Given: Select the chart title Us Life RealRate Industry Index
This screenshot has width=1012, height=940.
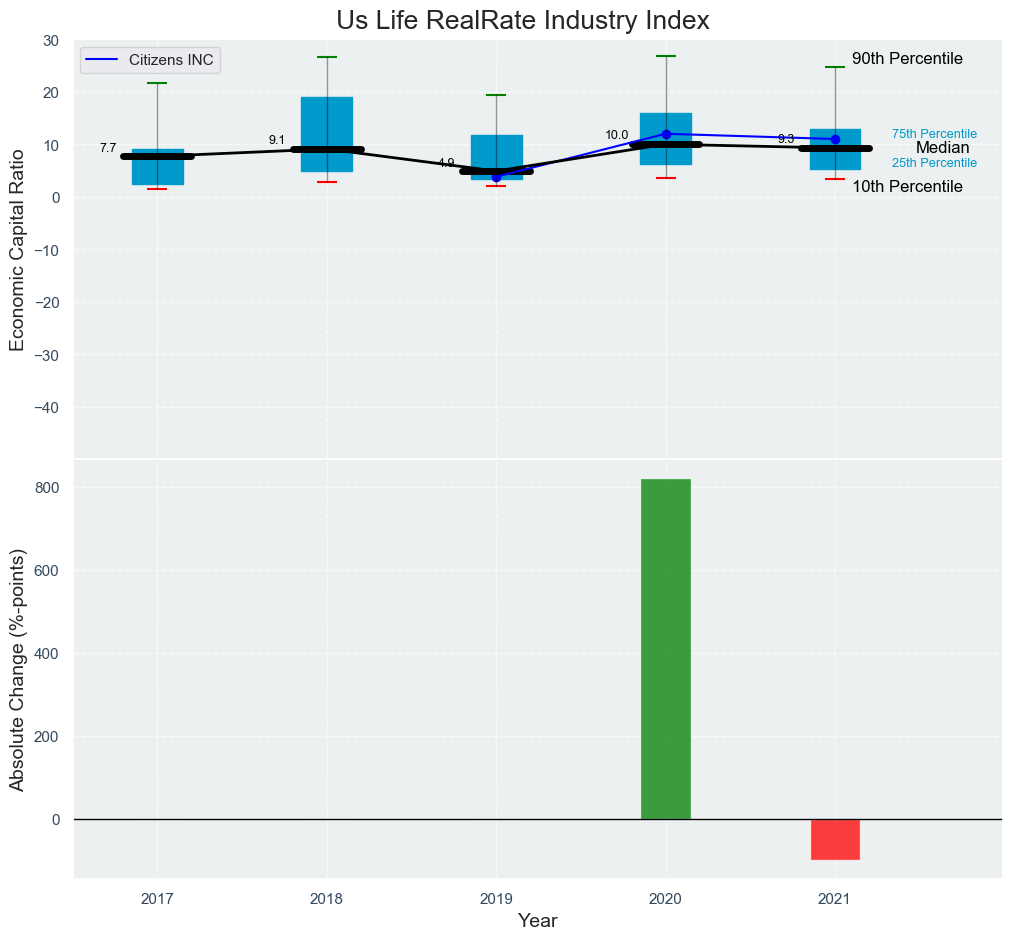Looking at the screenshot, I should click(x=522, y=20).
